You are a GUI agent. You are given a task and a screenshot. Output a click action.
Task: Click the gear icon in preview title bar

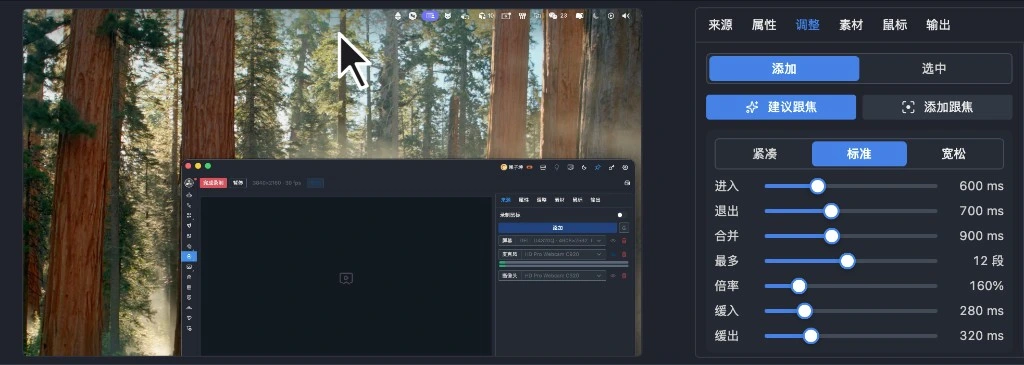pos(625,167)
